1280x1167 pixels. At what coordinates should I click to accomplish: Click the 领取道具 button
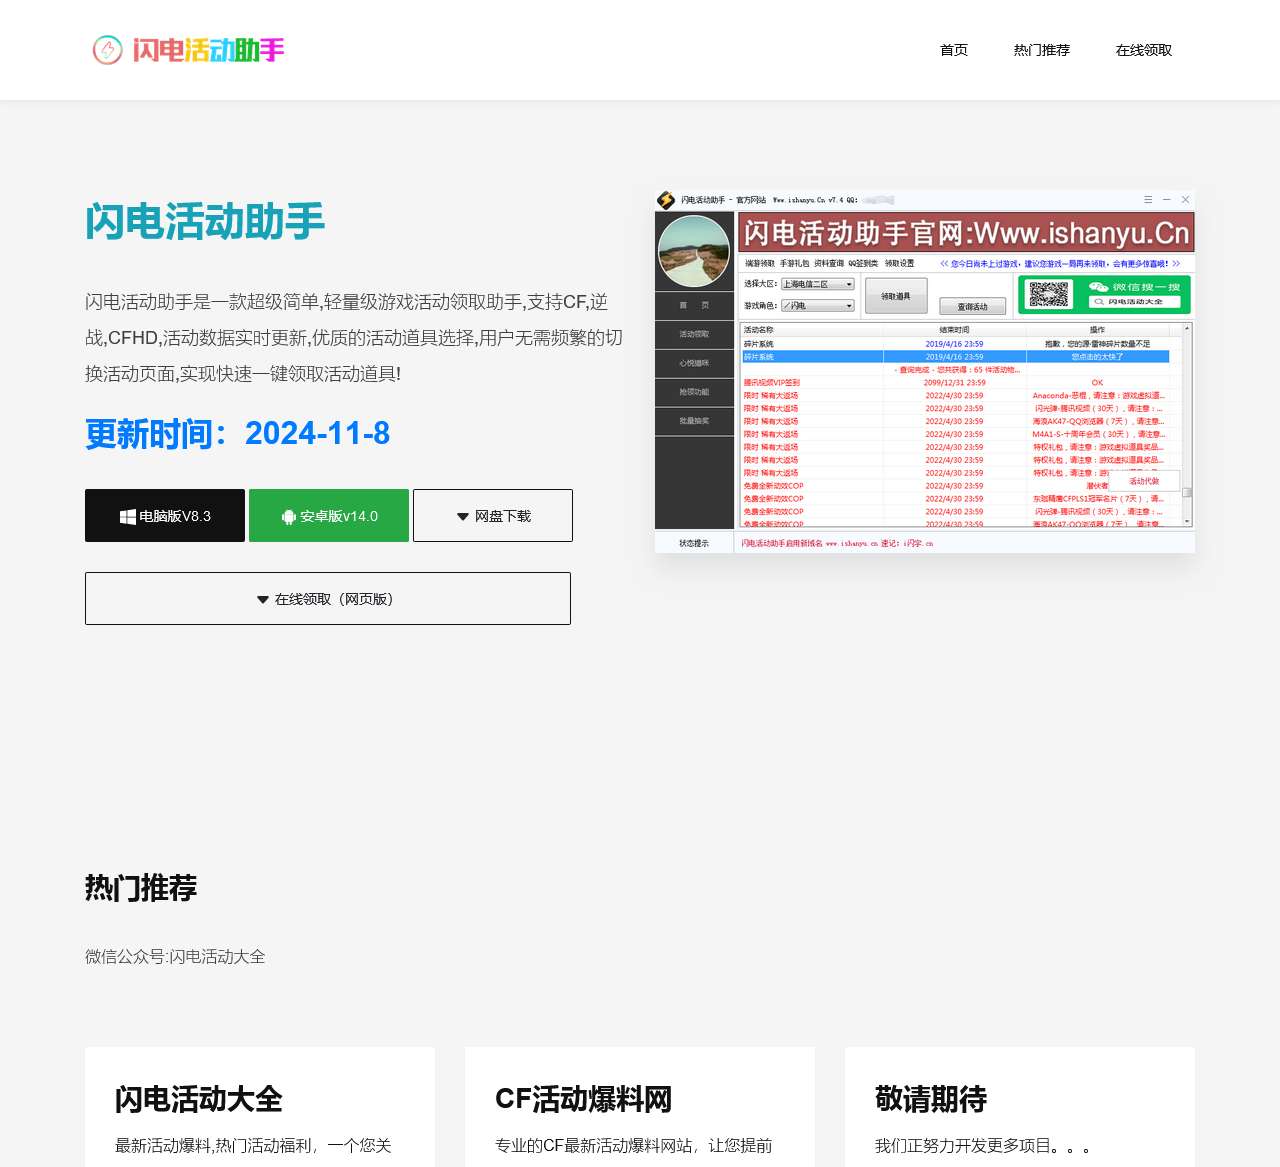tap(896, 296)
